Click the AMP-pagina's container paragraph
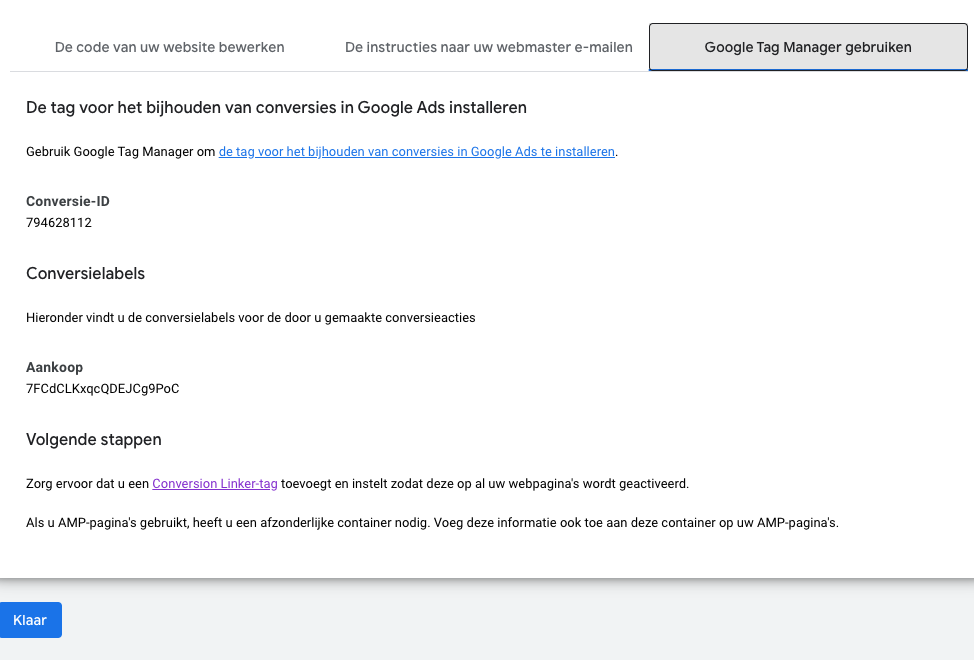Viewport: 974px width, 660px height. coord(432,523)
